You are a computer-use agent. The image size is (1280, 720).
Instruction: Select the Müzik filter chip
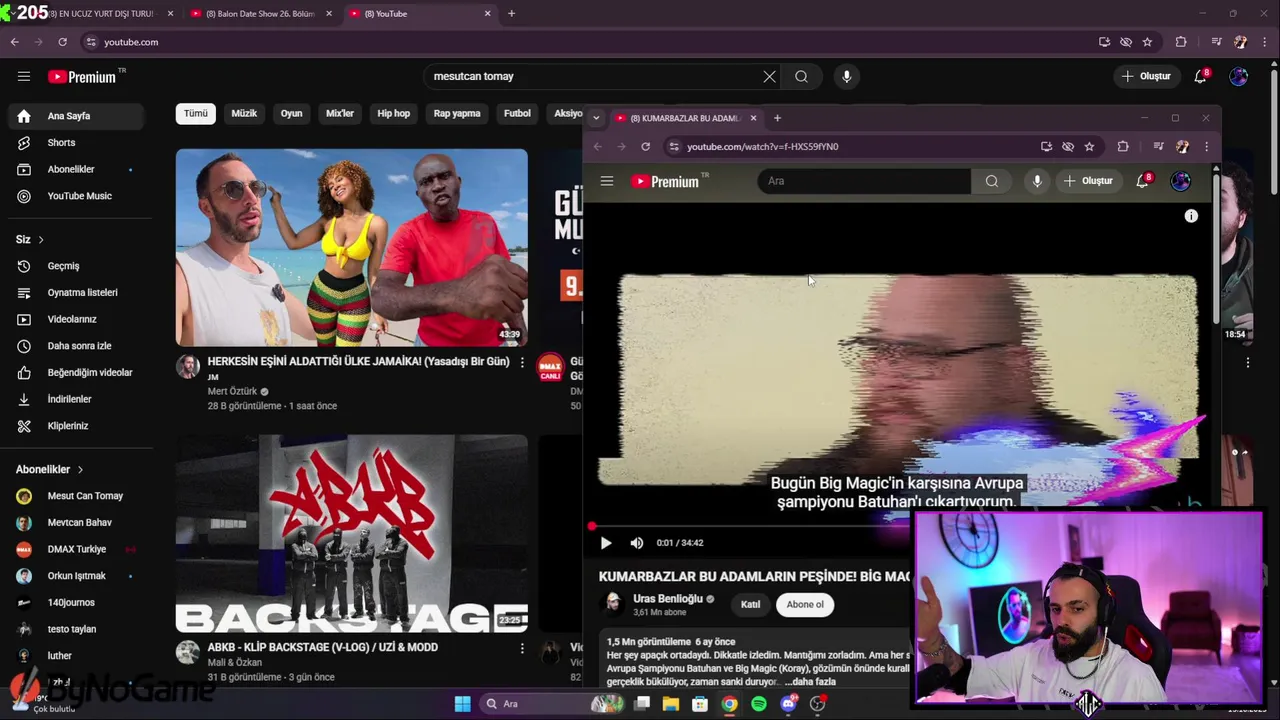pos(244,113)
